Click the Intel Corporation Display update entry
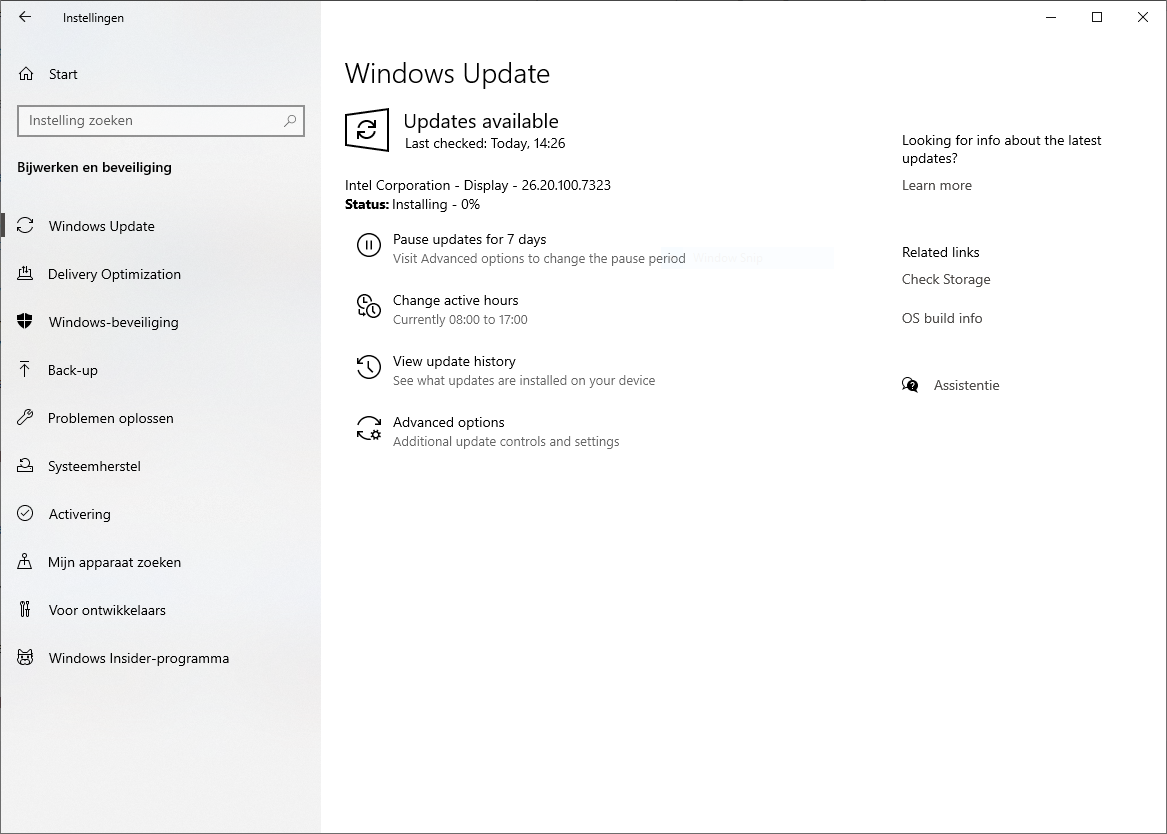Image resolution: width=1167 pixels, height=834 pixels. tap(478, 185)
